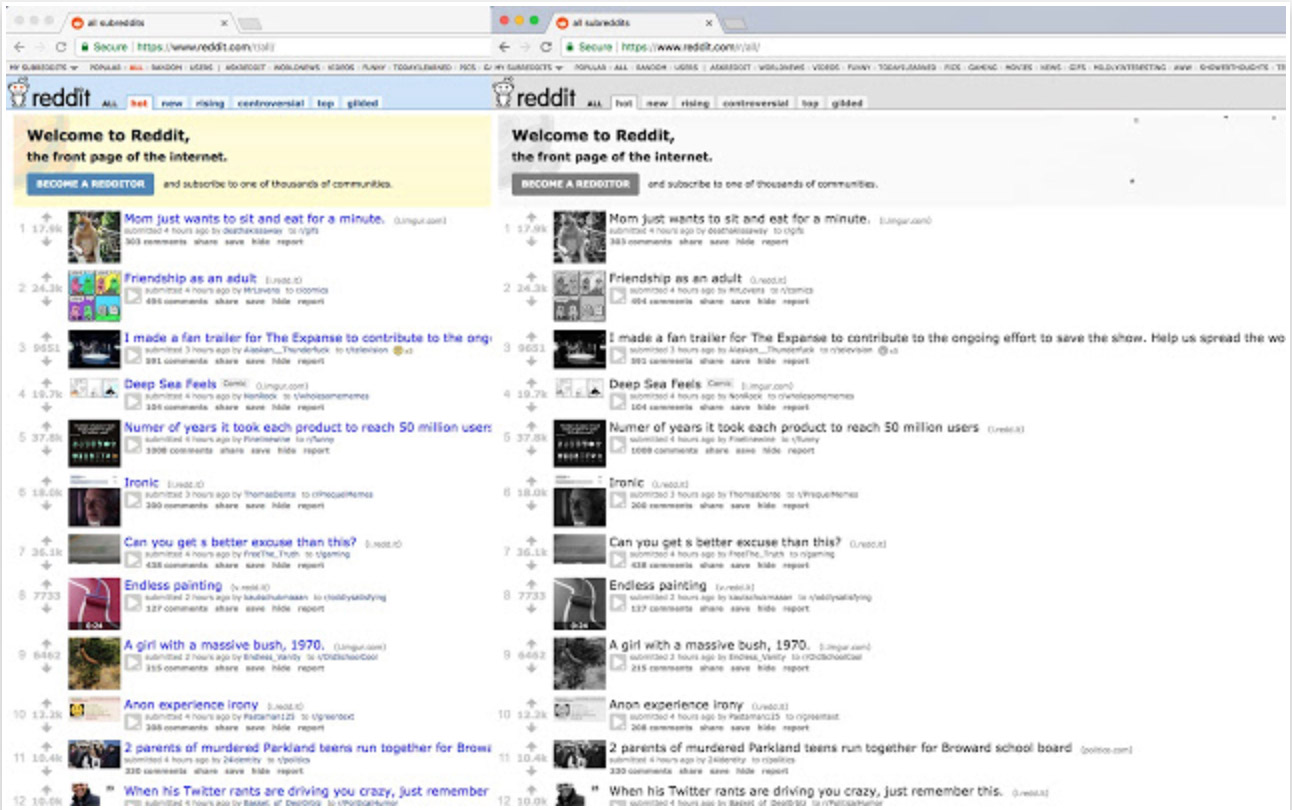Downvote 'Friendship as an adult' in right window

coord(531,300)
